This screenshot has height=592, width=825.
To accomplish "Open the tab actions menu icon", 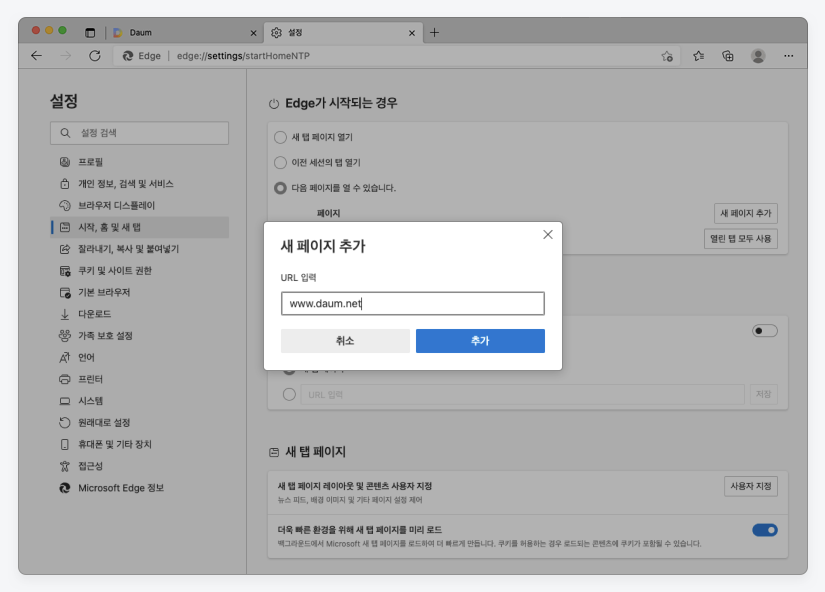I will (90, 33).
